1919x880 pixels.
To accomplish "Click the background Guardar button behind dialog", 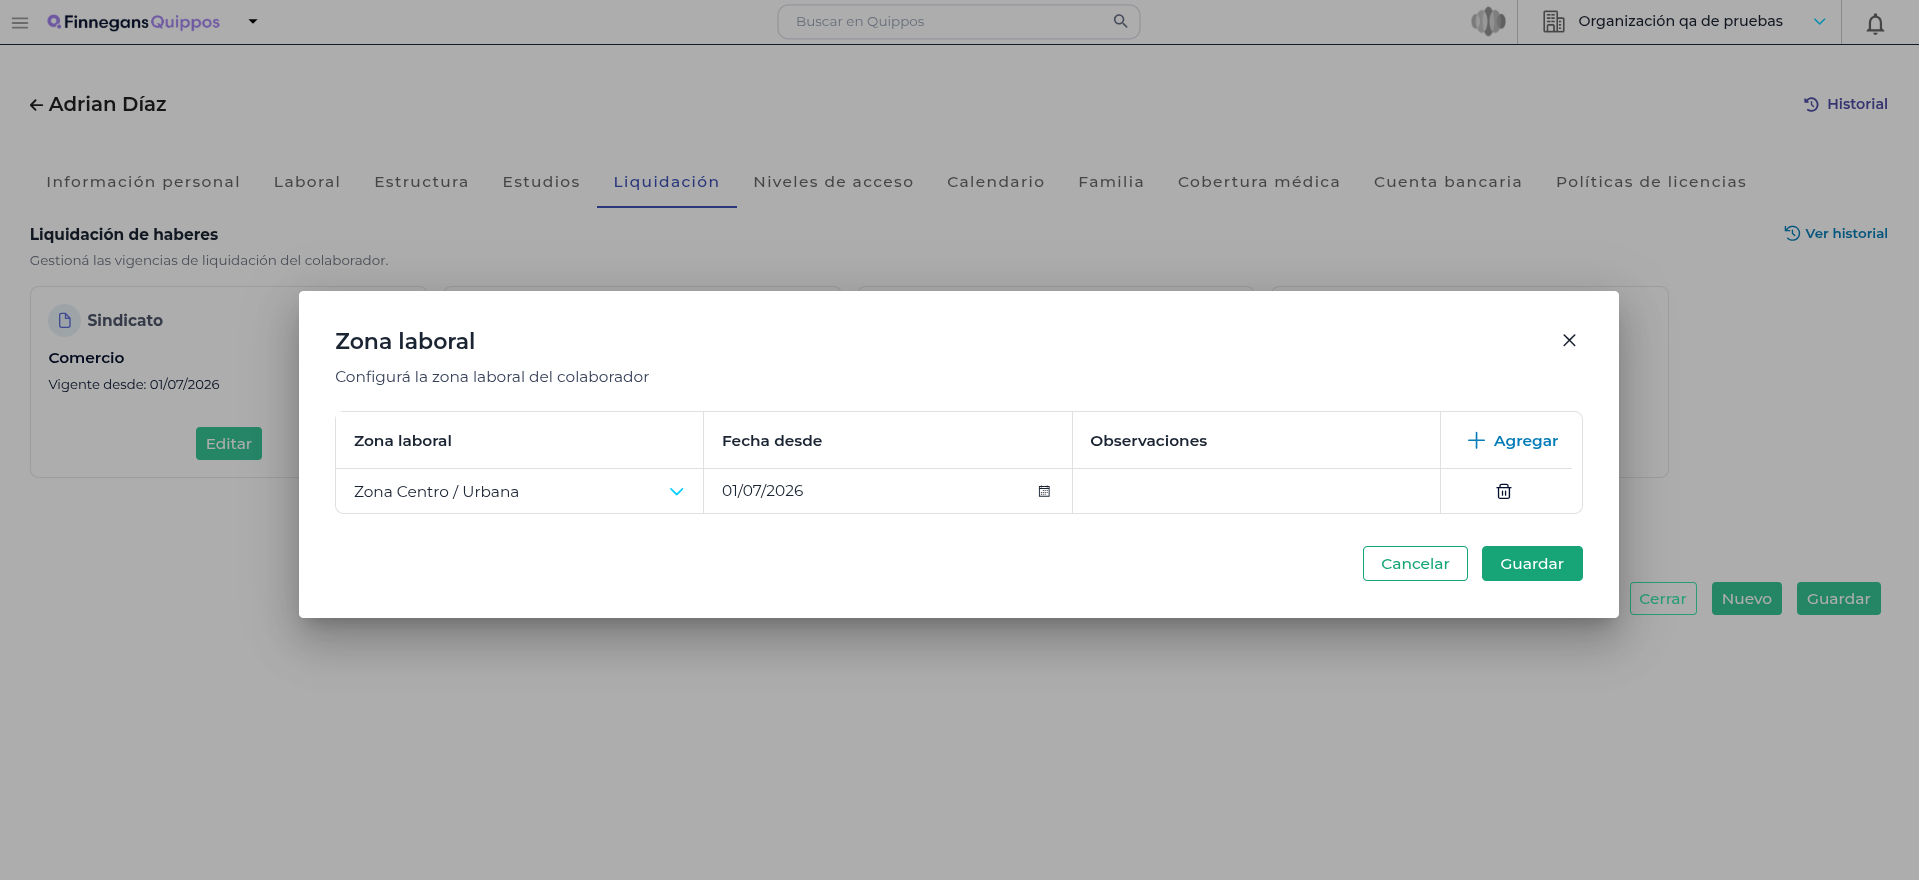I will pos(1839,599).
